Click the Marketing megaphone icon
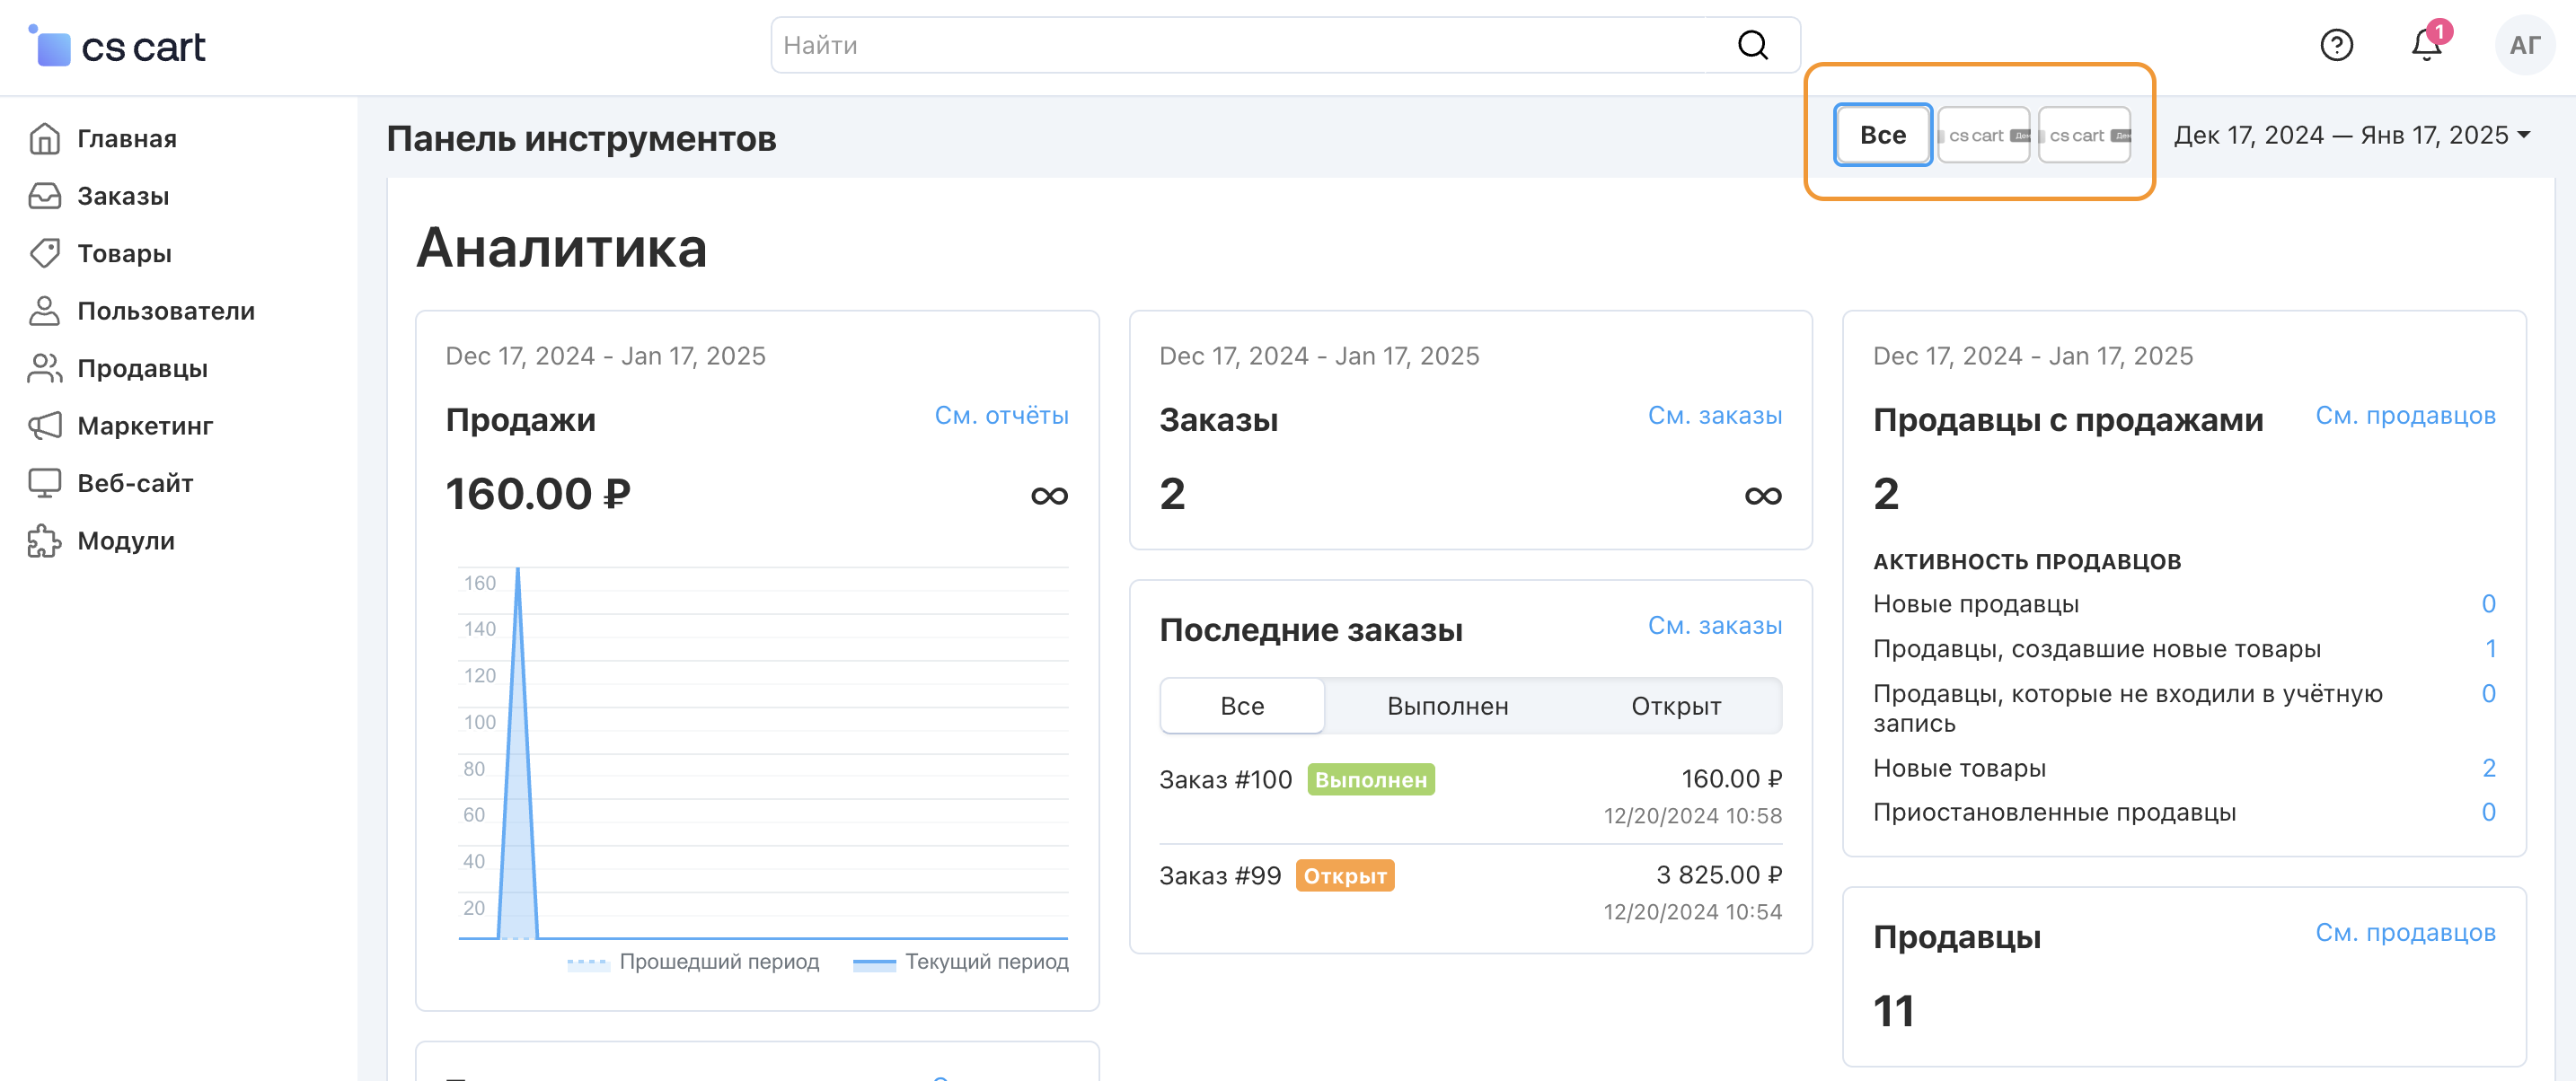2576x1081 pixels. (x=44, y=426)
